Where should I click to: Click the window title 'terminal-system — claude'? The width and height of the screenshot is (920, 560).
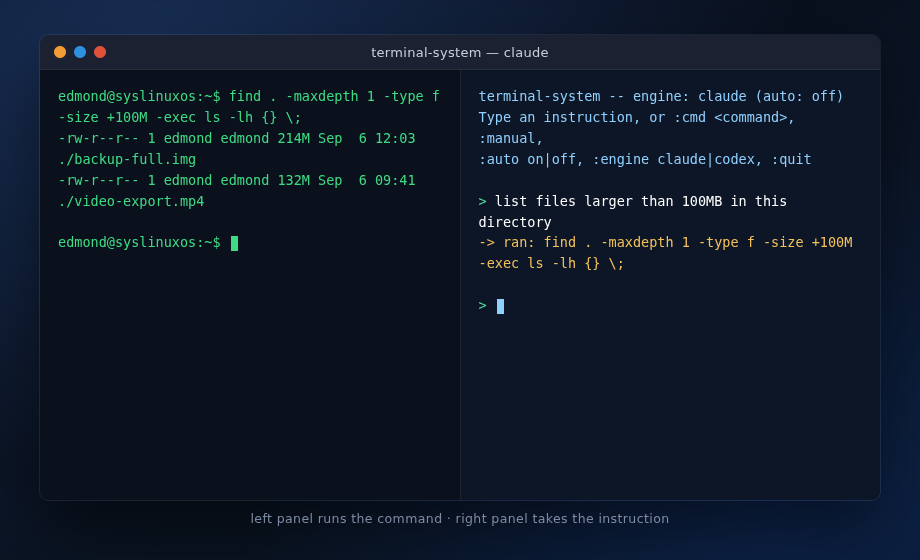click(x=459, y=53)
